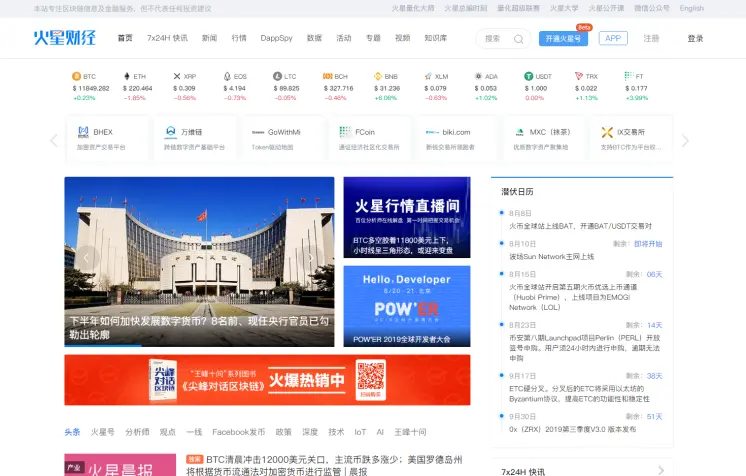Open the 知识库 nav item
The image size is (746, 476).
[435, 38]
